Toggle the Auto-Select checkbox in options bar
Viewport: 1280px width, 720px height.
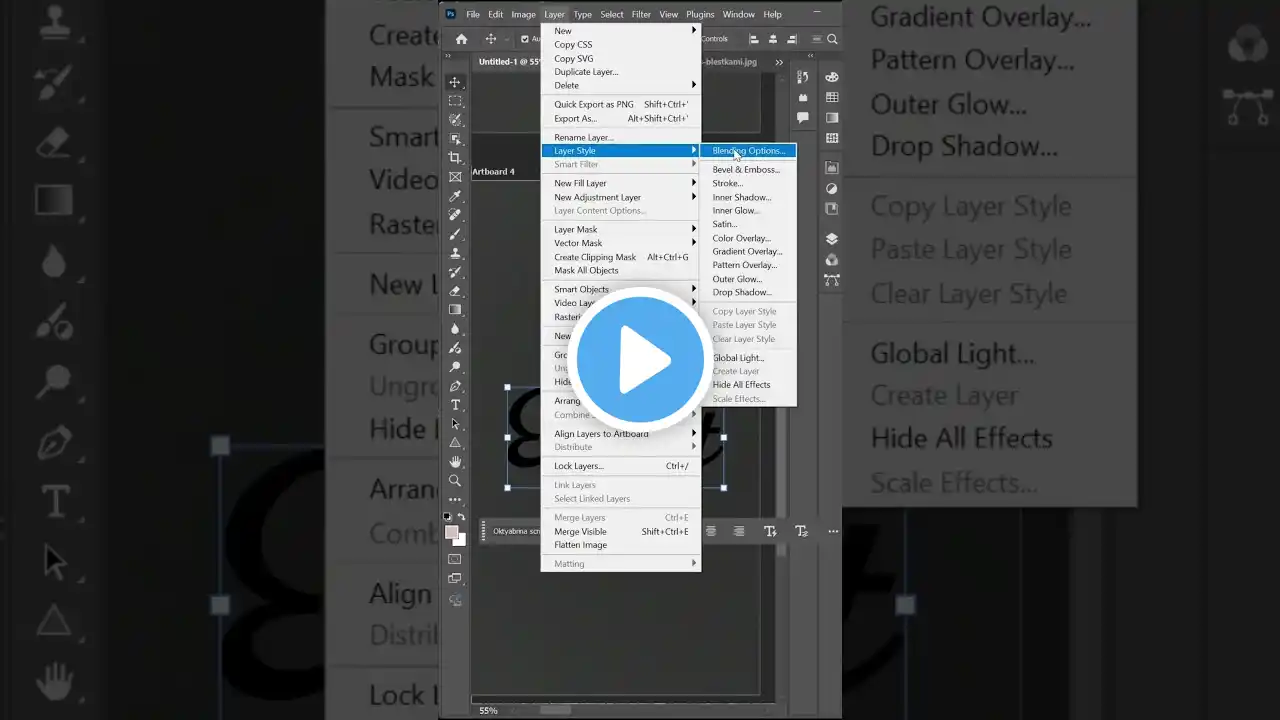coord(525,39)
